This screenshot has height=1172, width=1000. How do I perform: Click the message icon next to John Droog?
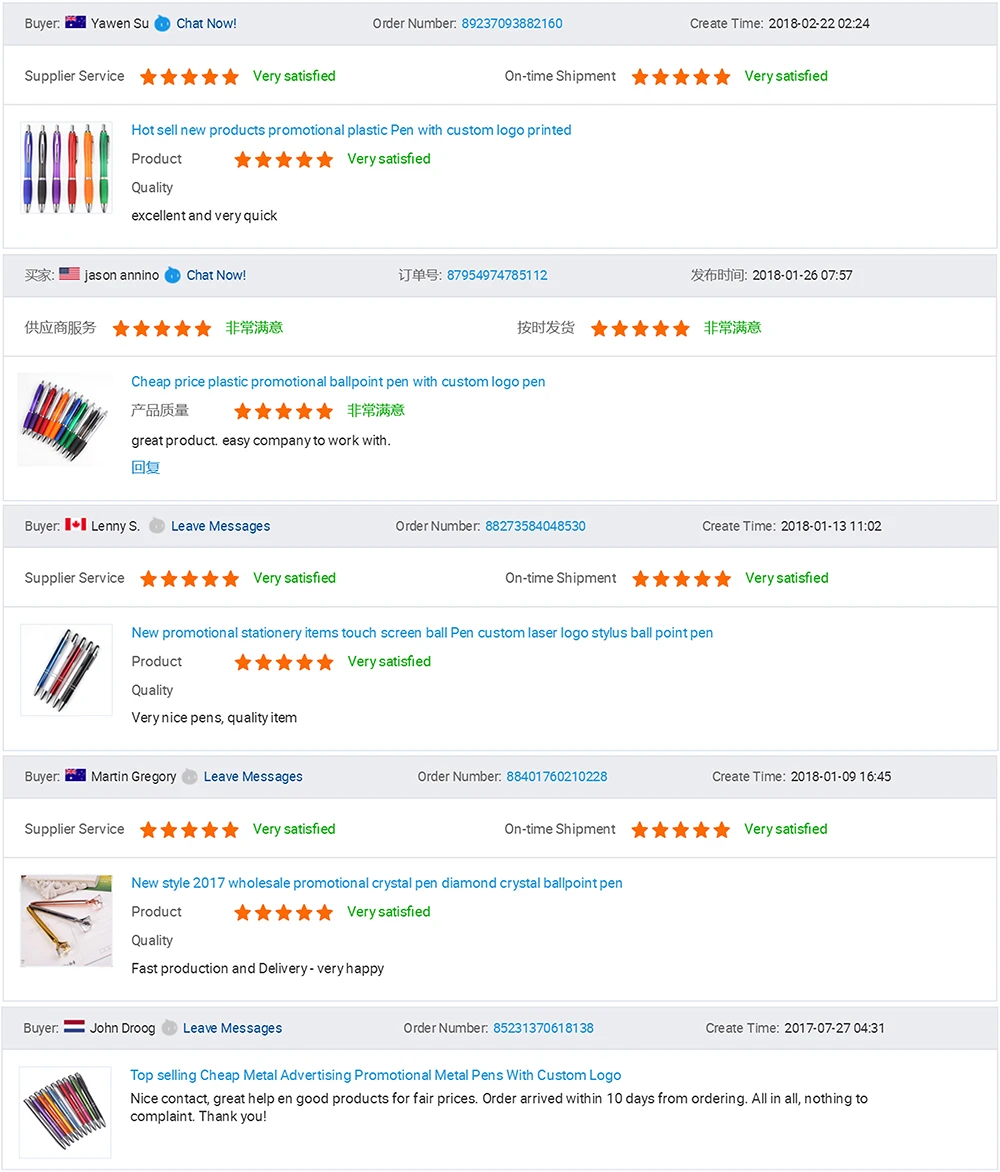click(167, 1027)
